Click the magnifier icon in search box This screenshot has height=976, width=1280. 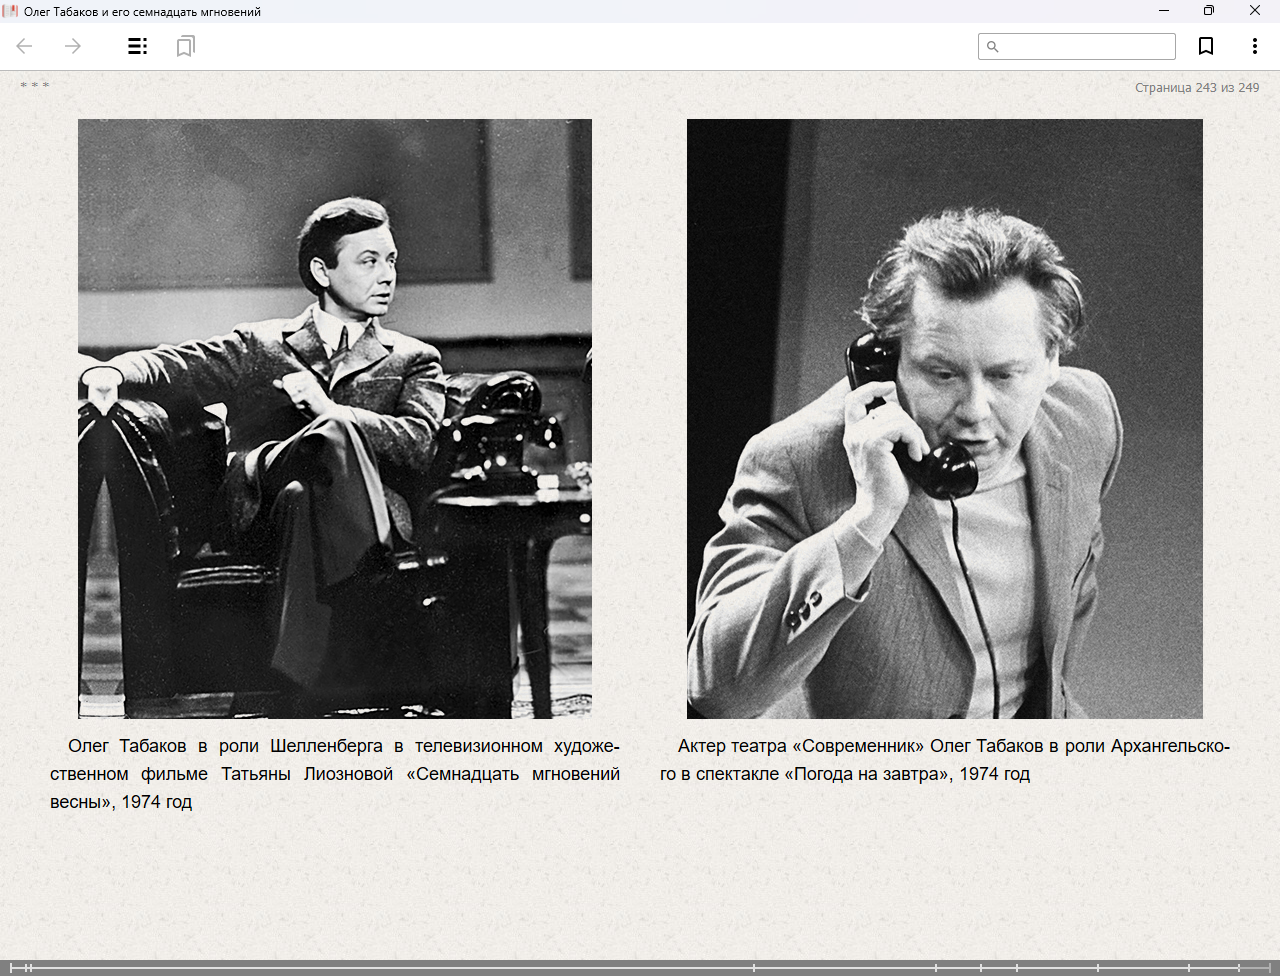click(993, 47)
